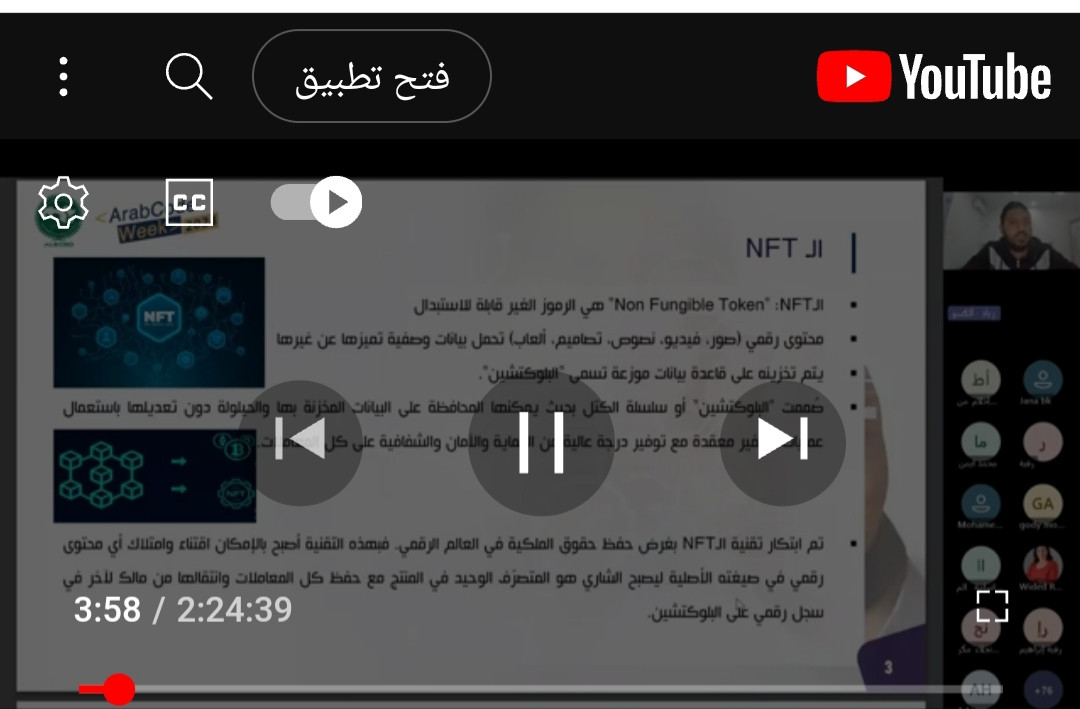Pause the video
This screenshot has width=1080, height=709.
pyautogui.click(x=541, y=443)
